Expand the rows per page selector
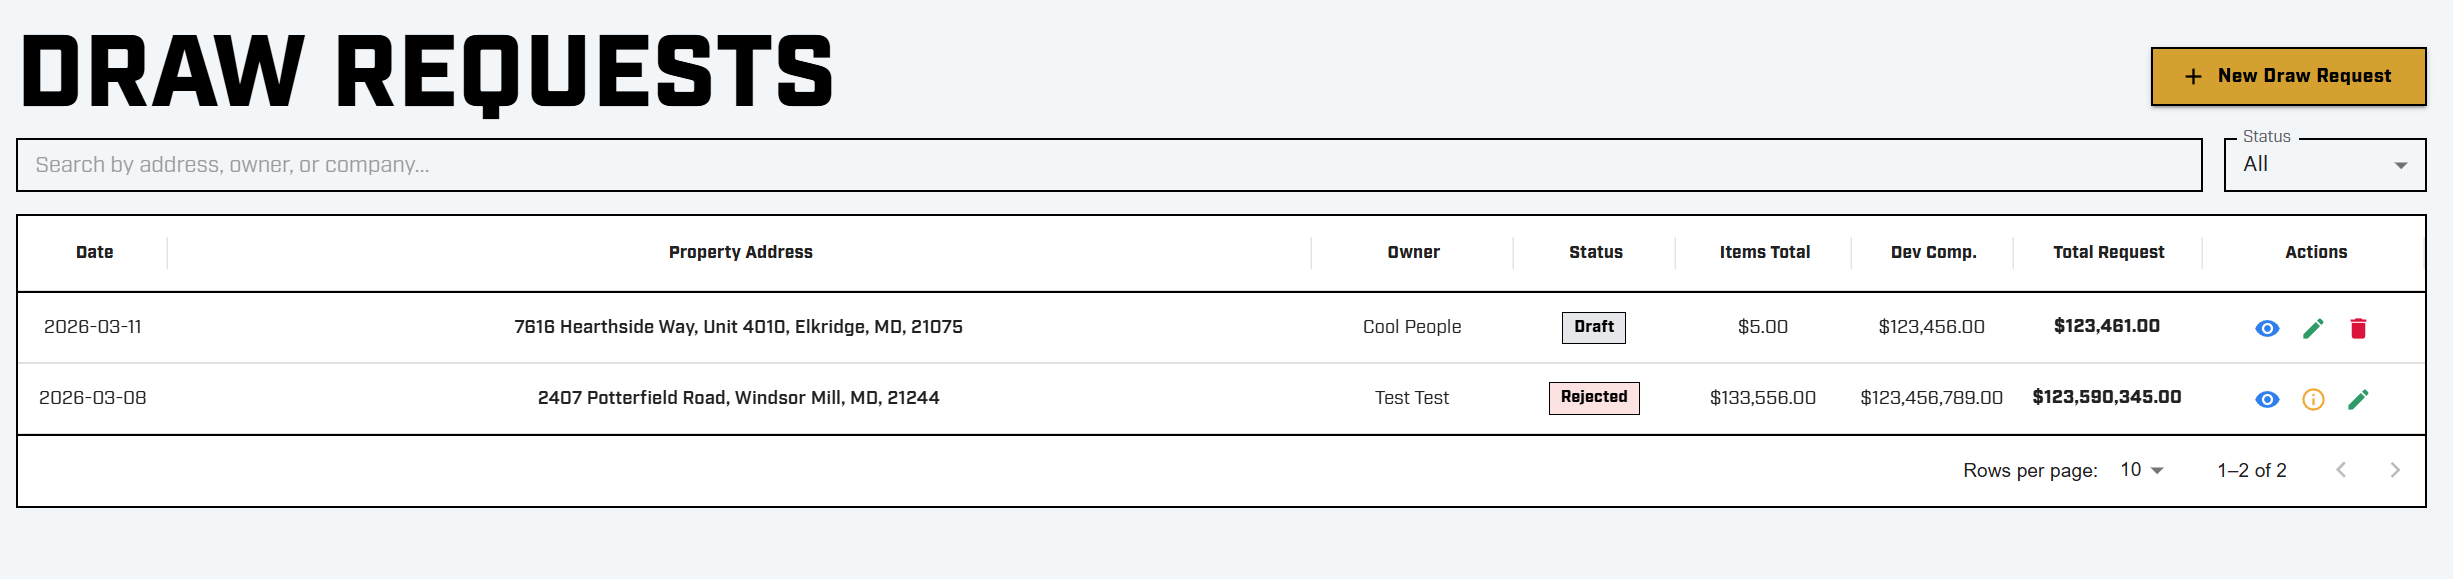The height and width of the screenshot is (579, 2453). coord(2142,470)
